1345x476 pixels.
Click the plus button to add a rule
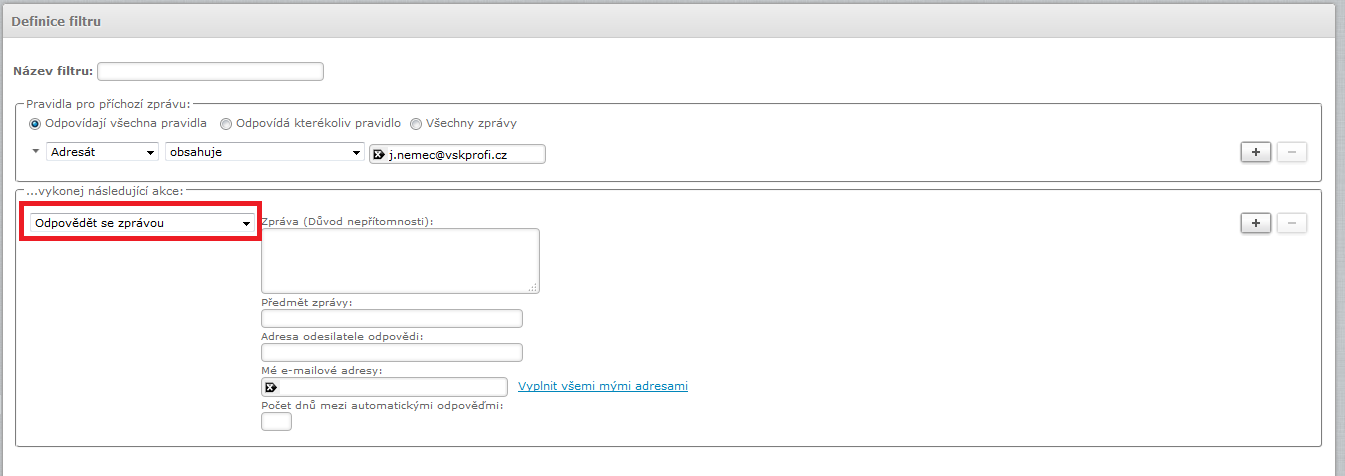1255,152
